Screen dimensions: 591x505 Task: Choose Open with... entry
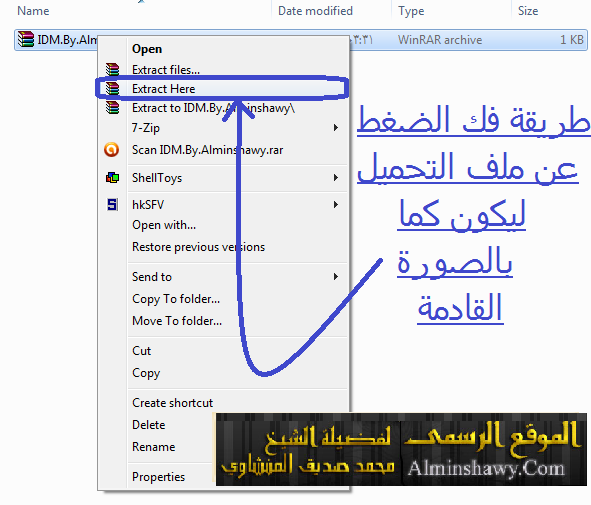164,225
